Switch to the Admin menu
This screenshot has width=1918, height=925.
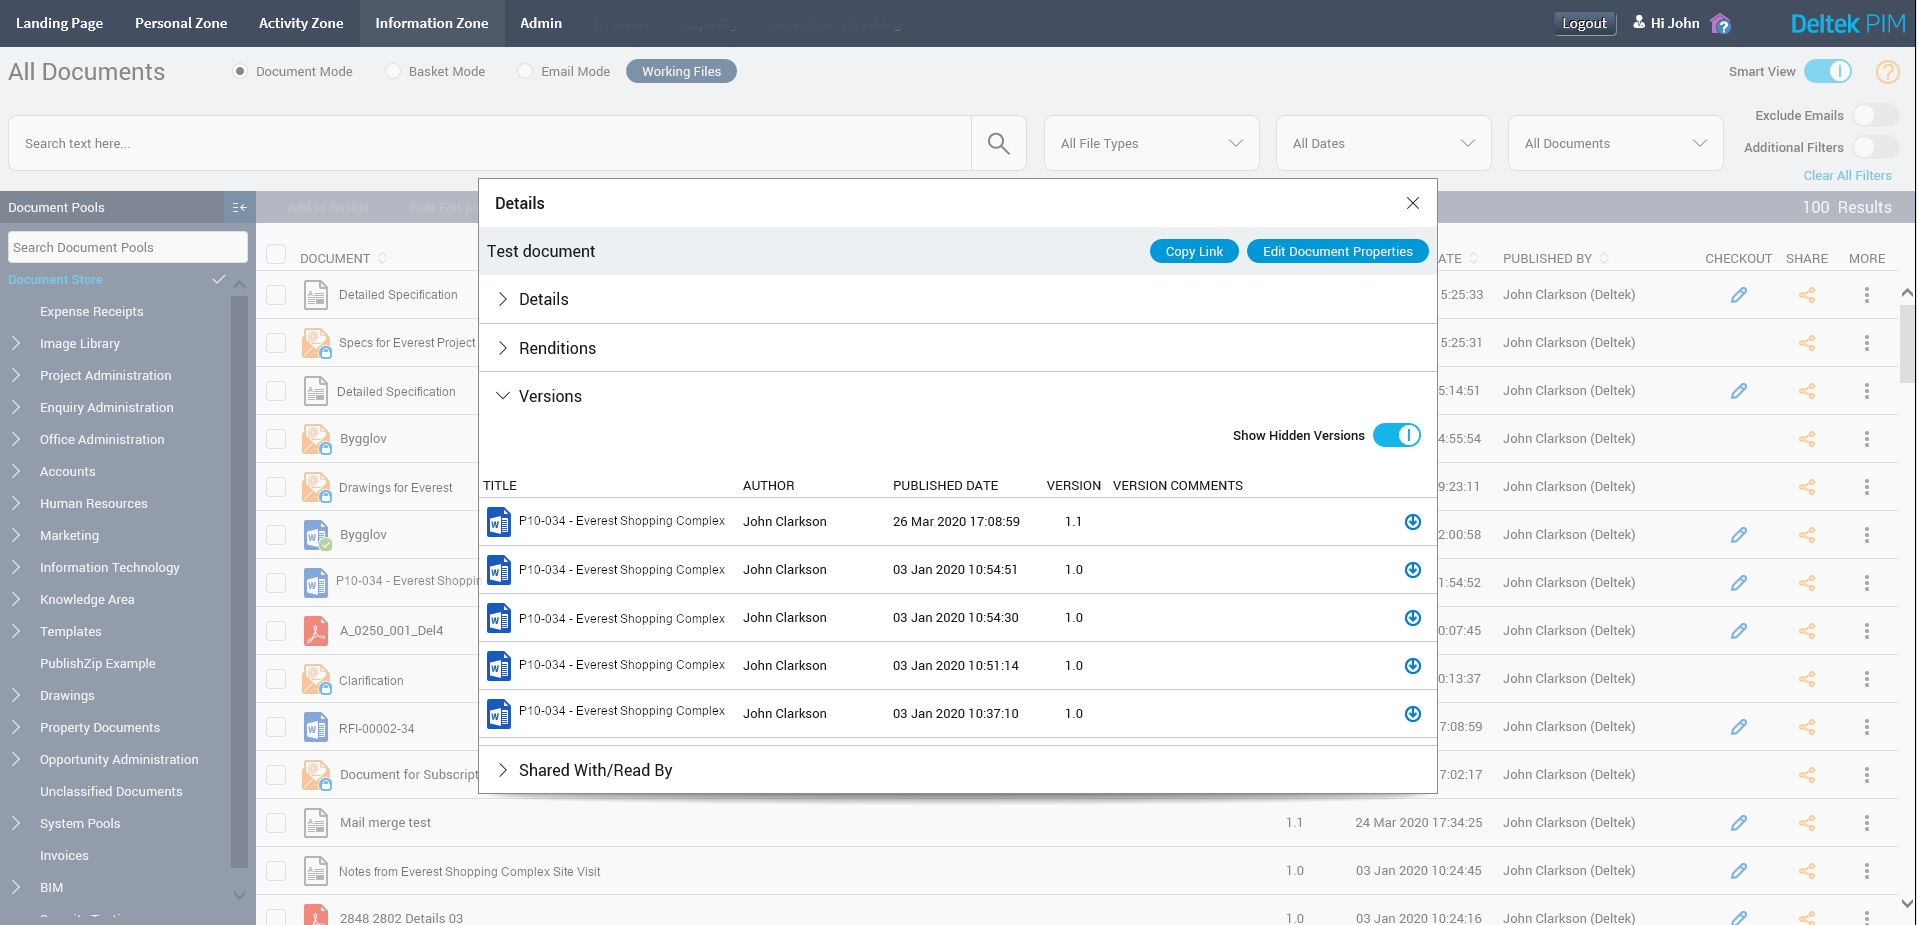coord(539,22)
